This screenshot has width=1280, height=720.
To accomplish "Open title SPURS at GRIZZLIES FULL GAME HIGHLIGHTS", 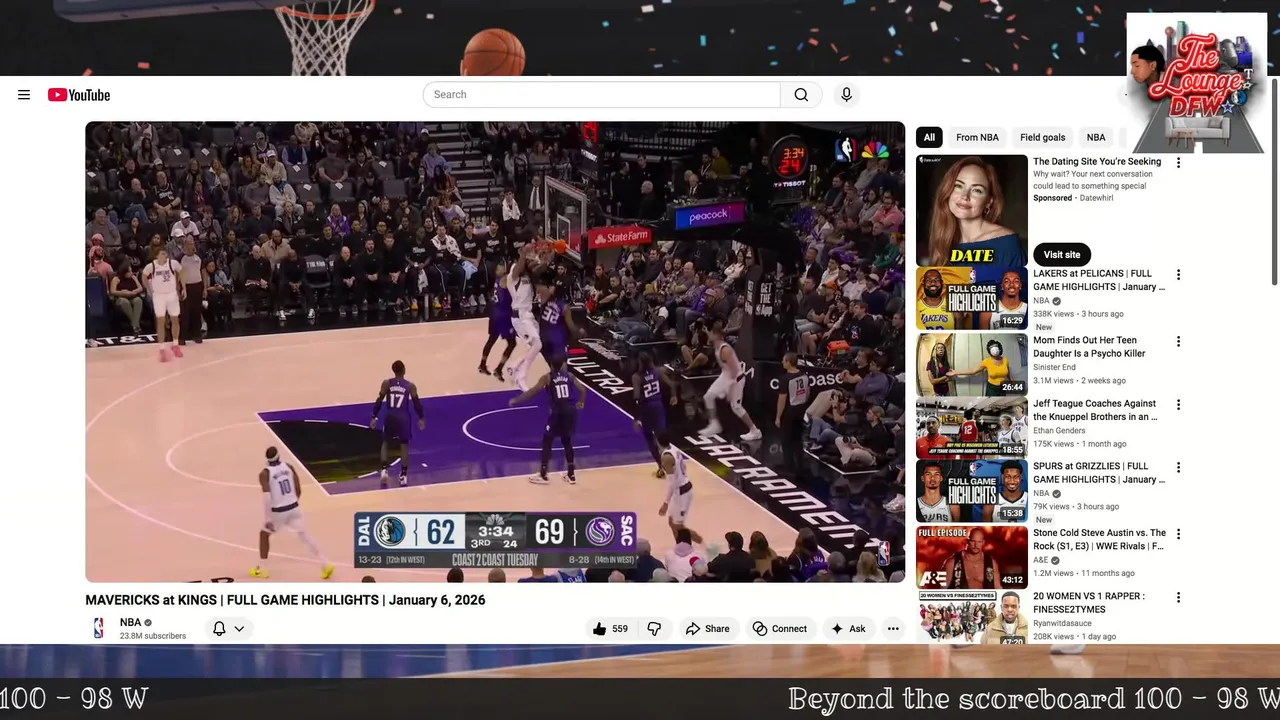I will tap(1099, 473).
